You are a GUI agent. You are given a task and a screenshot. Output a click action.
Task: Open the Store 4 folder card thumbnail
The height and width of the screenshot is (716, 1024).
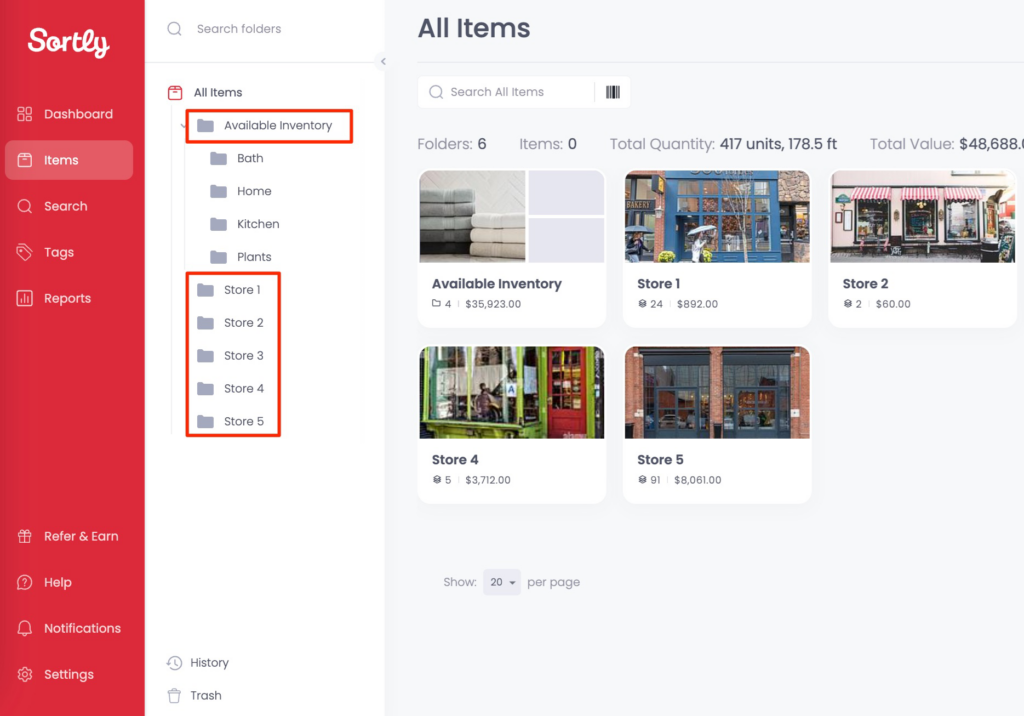511,392
